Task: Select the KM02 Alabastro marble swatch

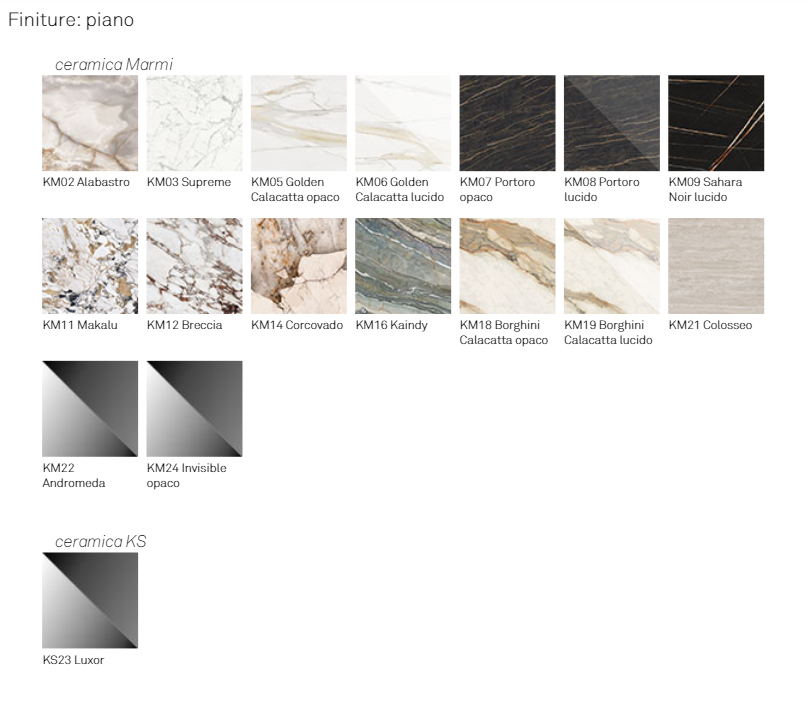Action: click(90, 123)
